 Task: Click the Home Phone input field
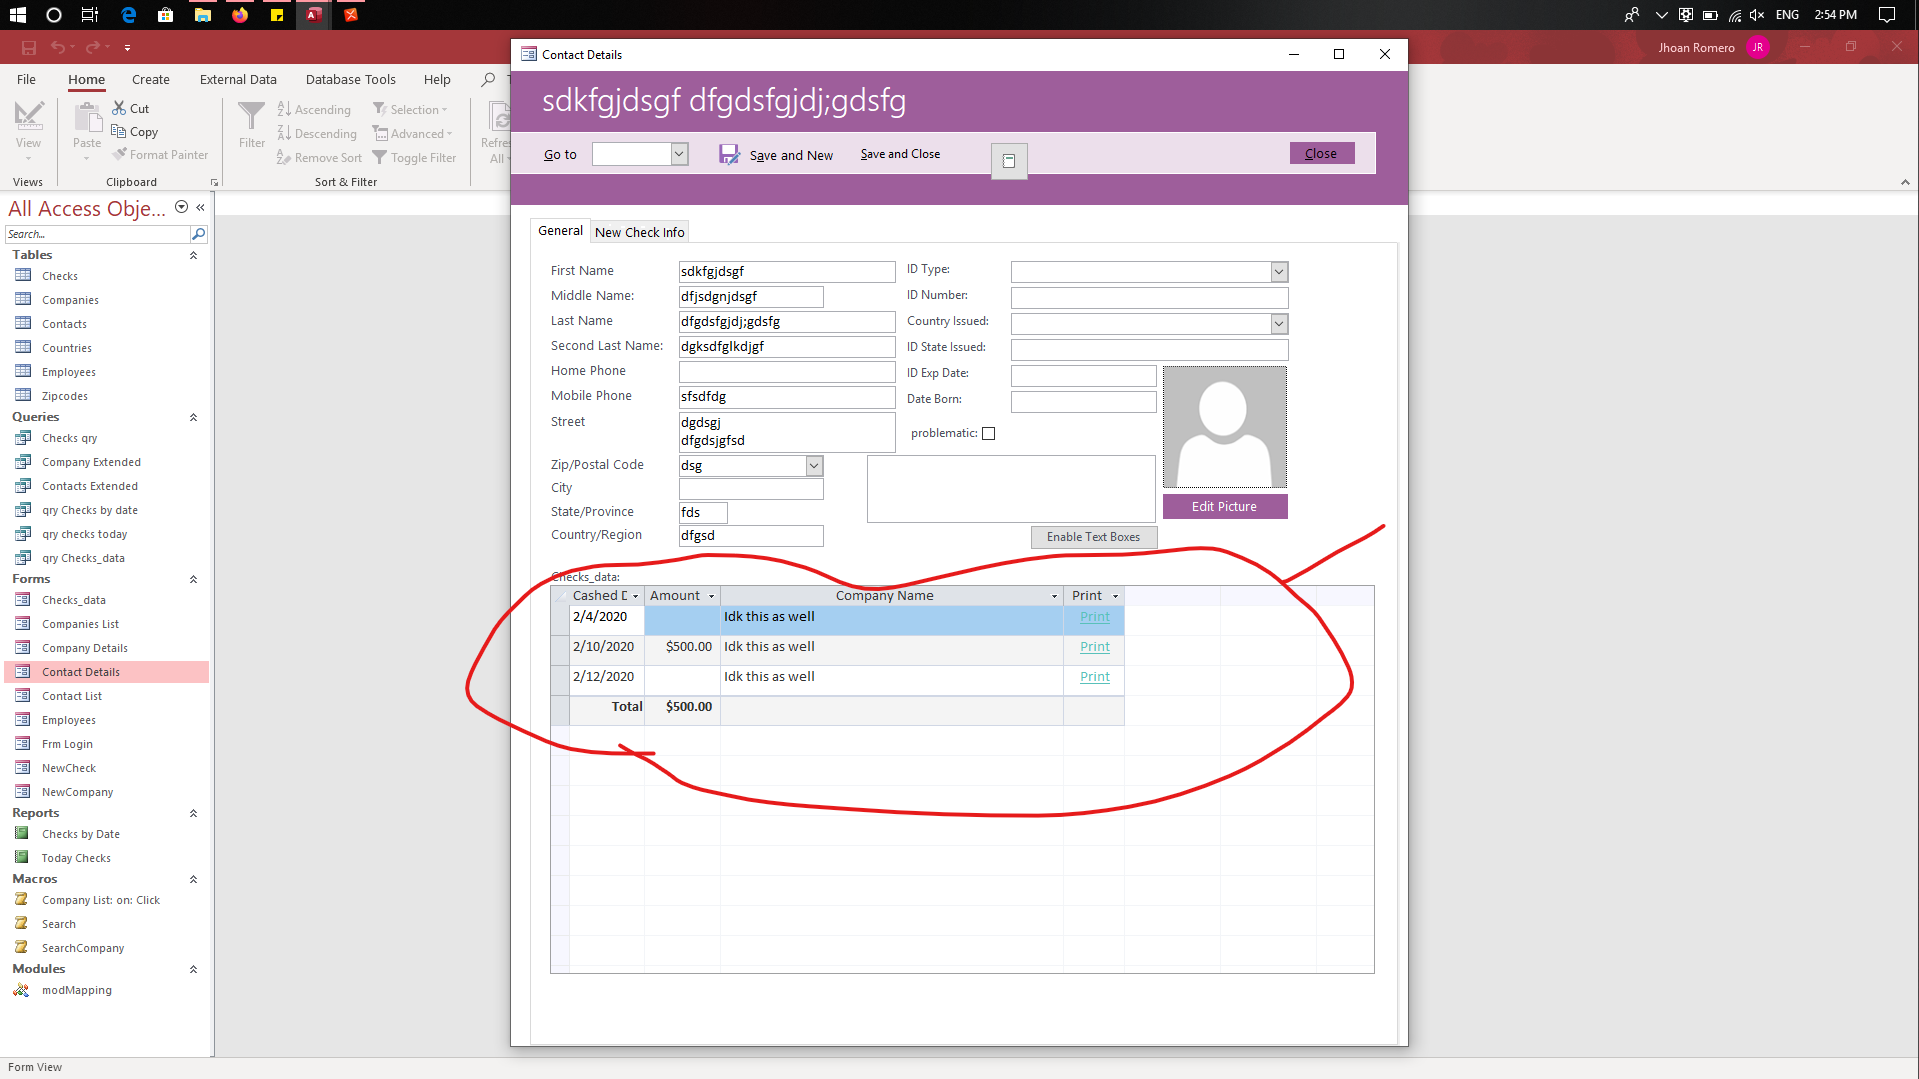787,372
